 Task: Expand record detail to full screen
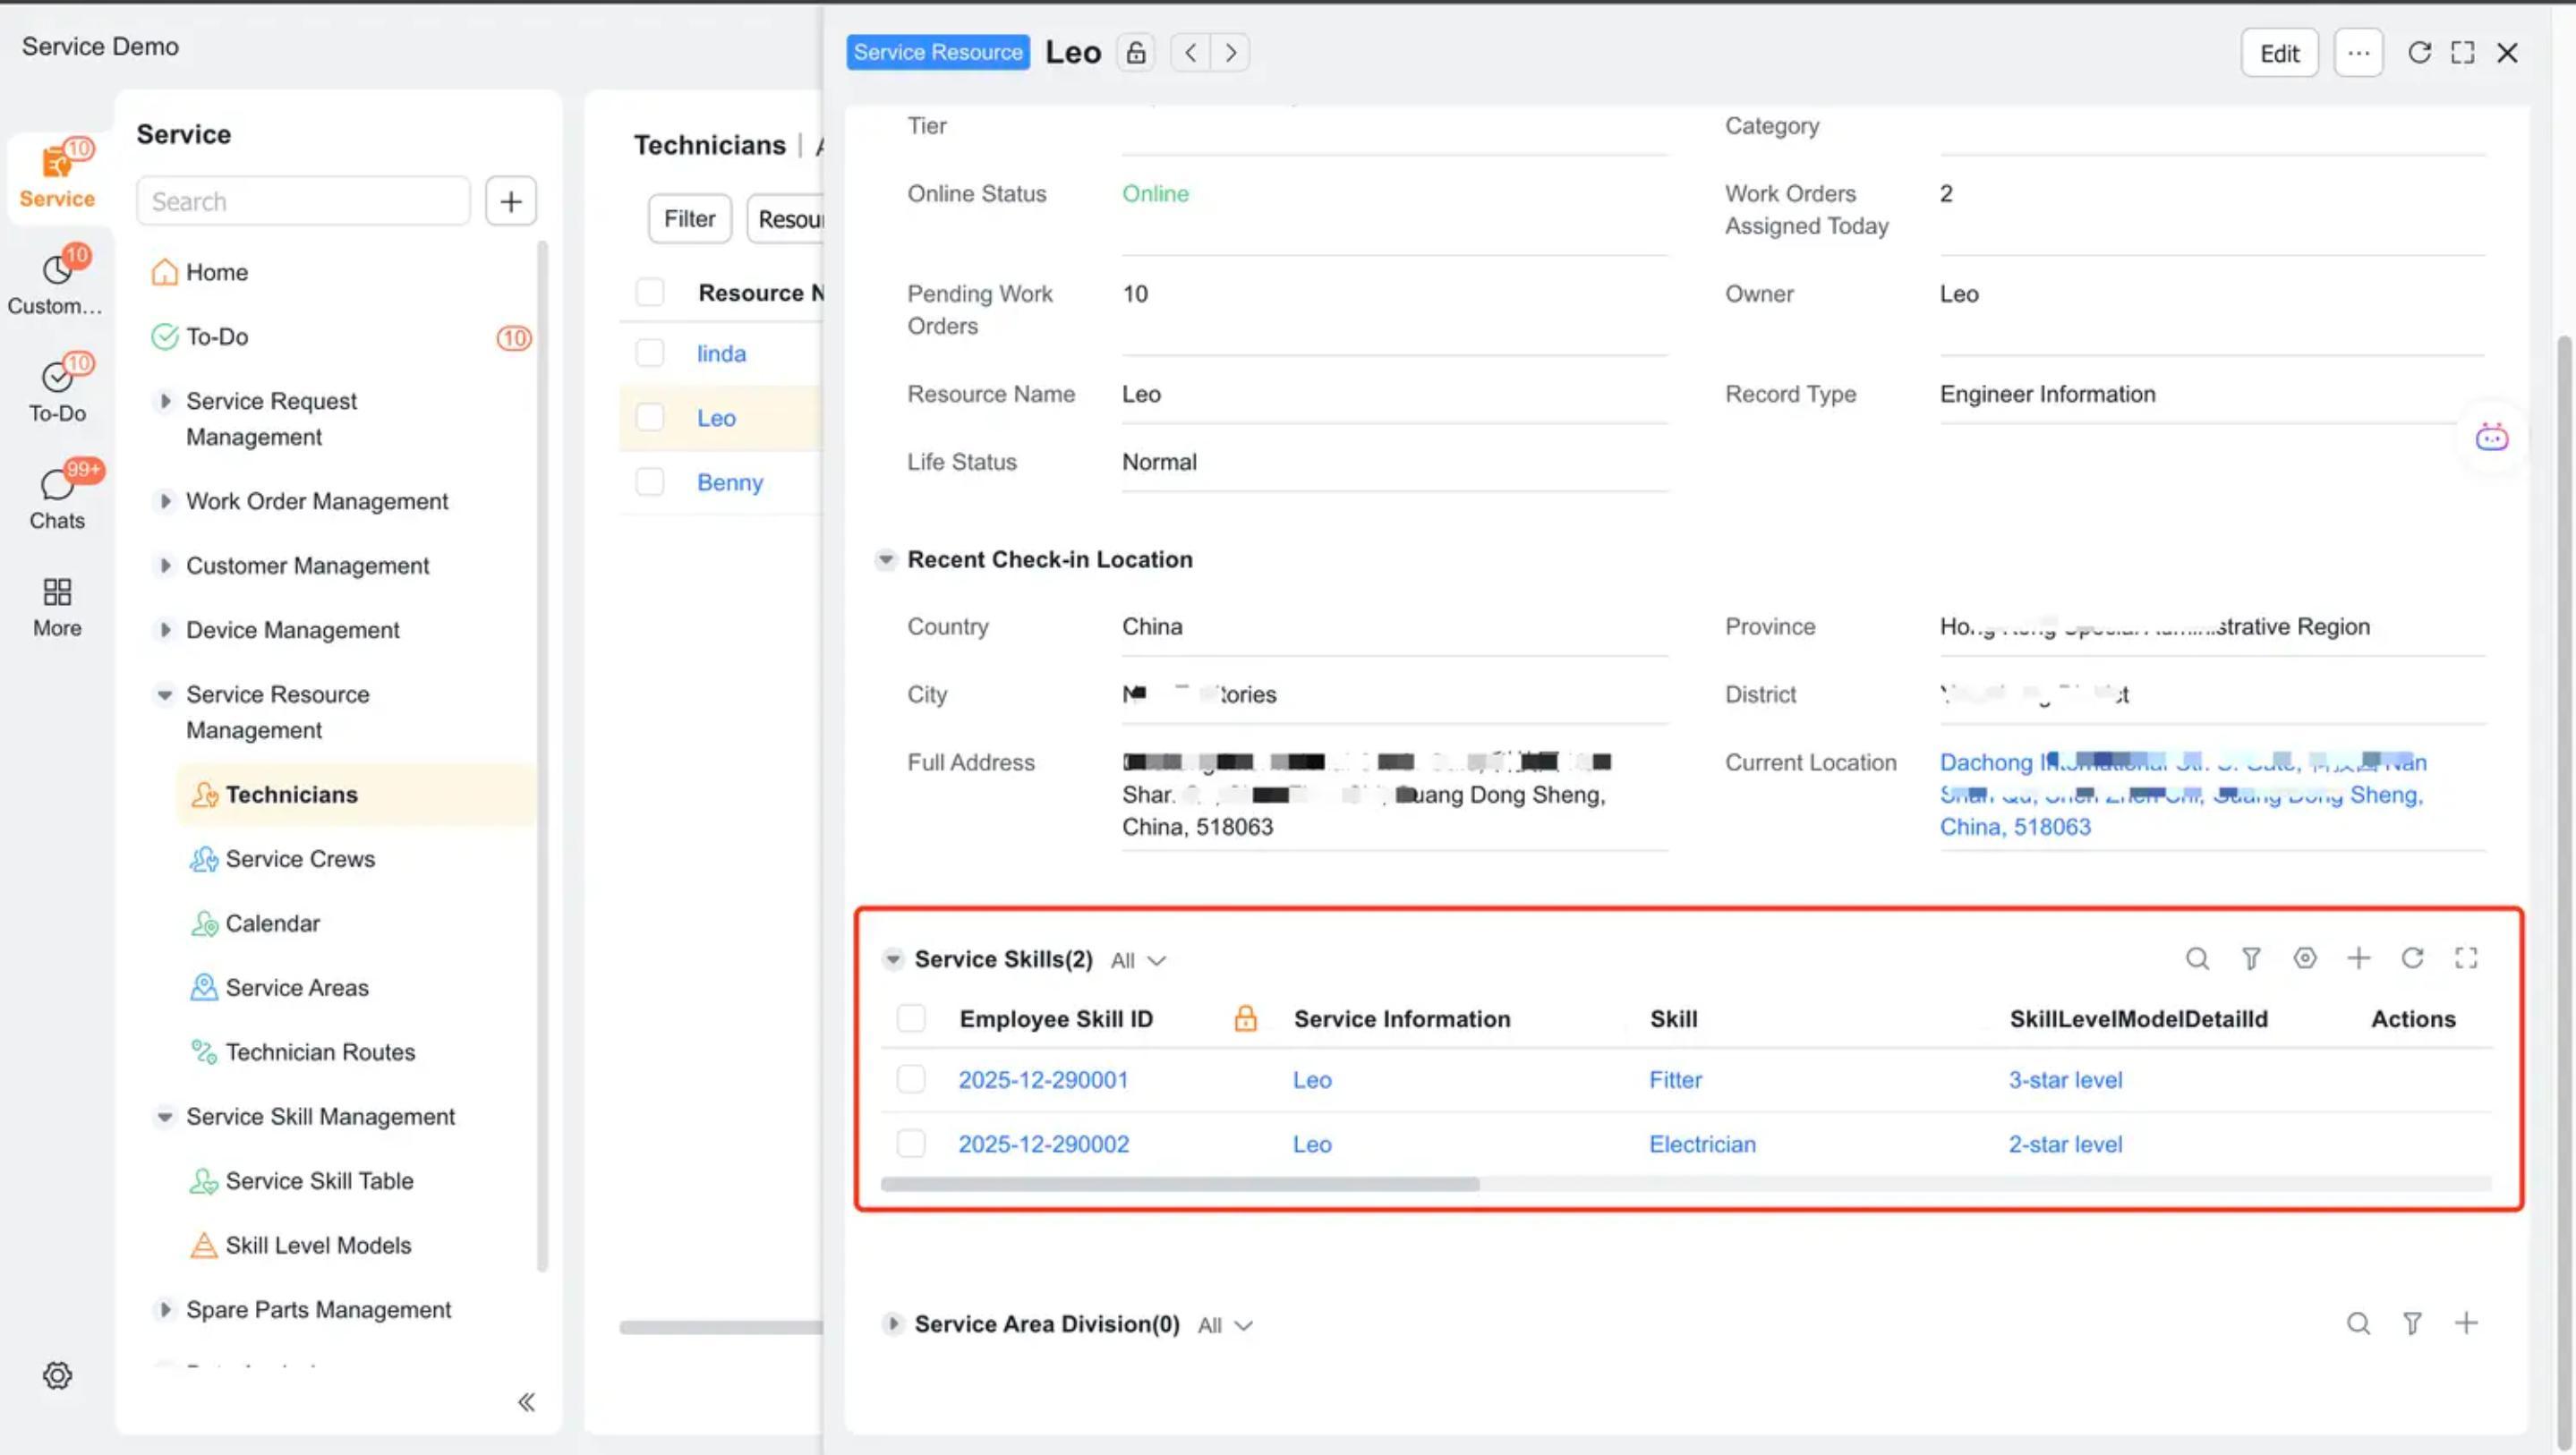tap(2463, 53)
